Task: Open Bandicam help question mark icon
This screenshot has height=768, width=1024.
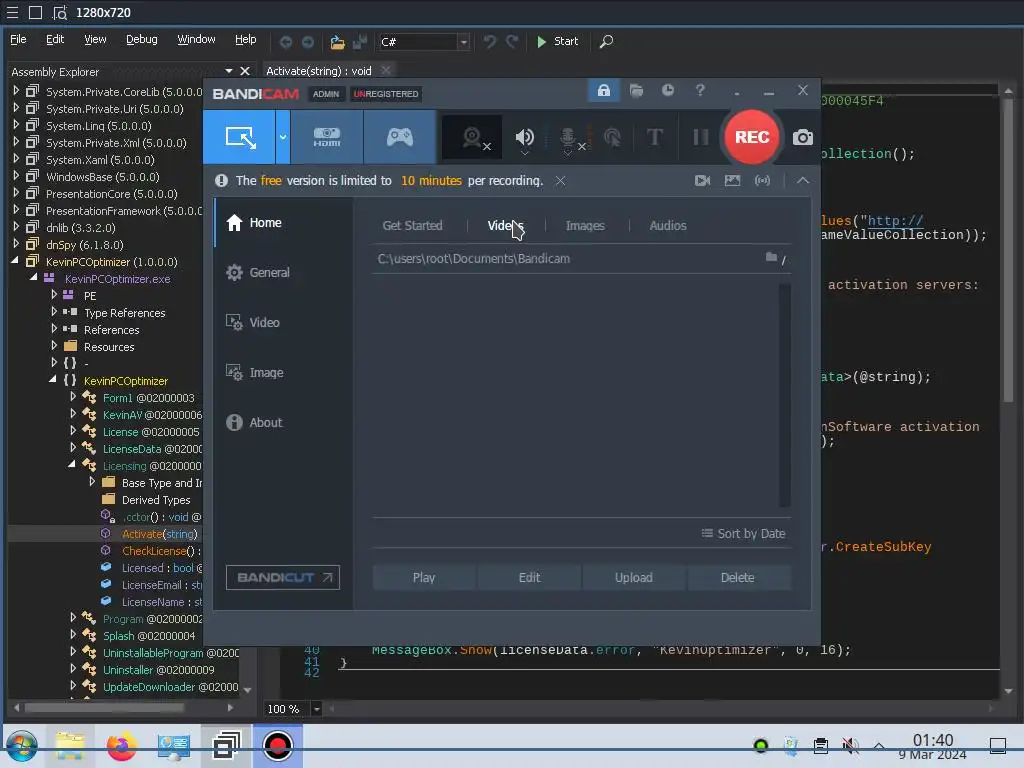Action: coord(700,90)
